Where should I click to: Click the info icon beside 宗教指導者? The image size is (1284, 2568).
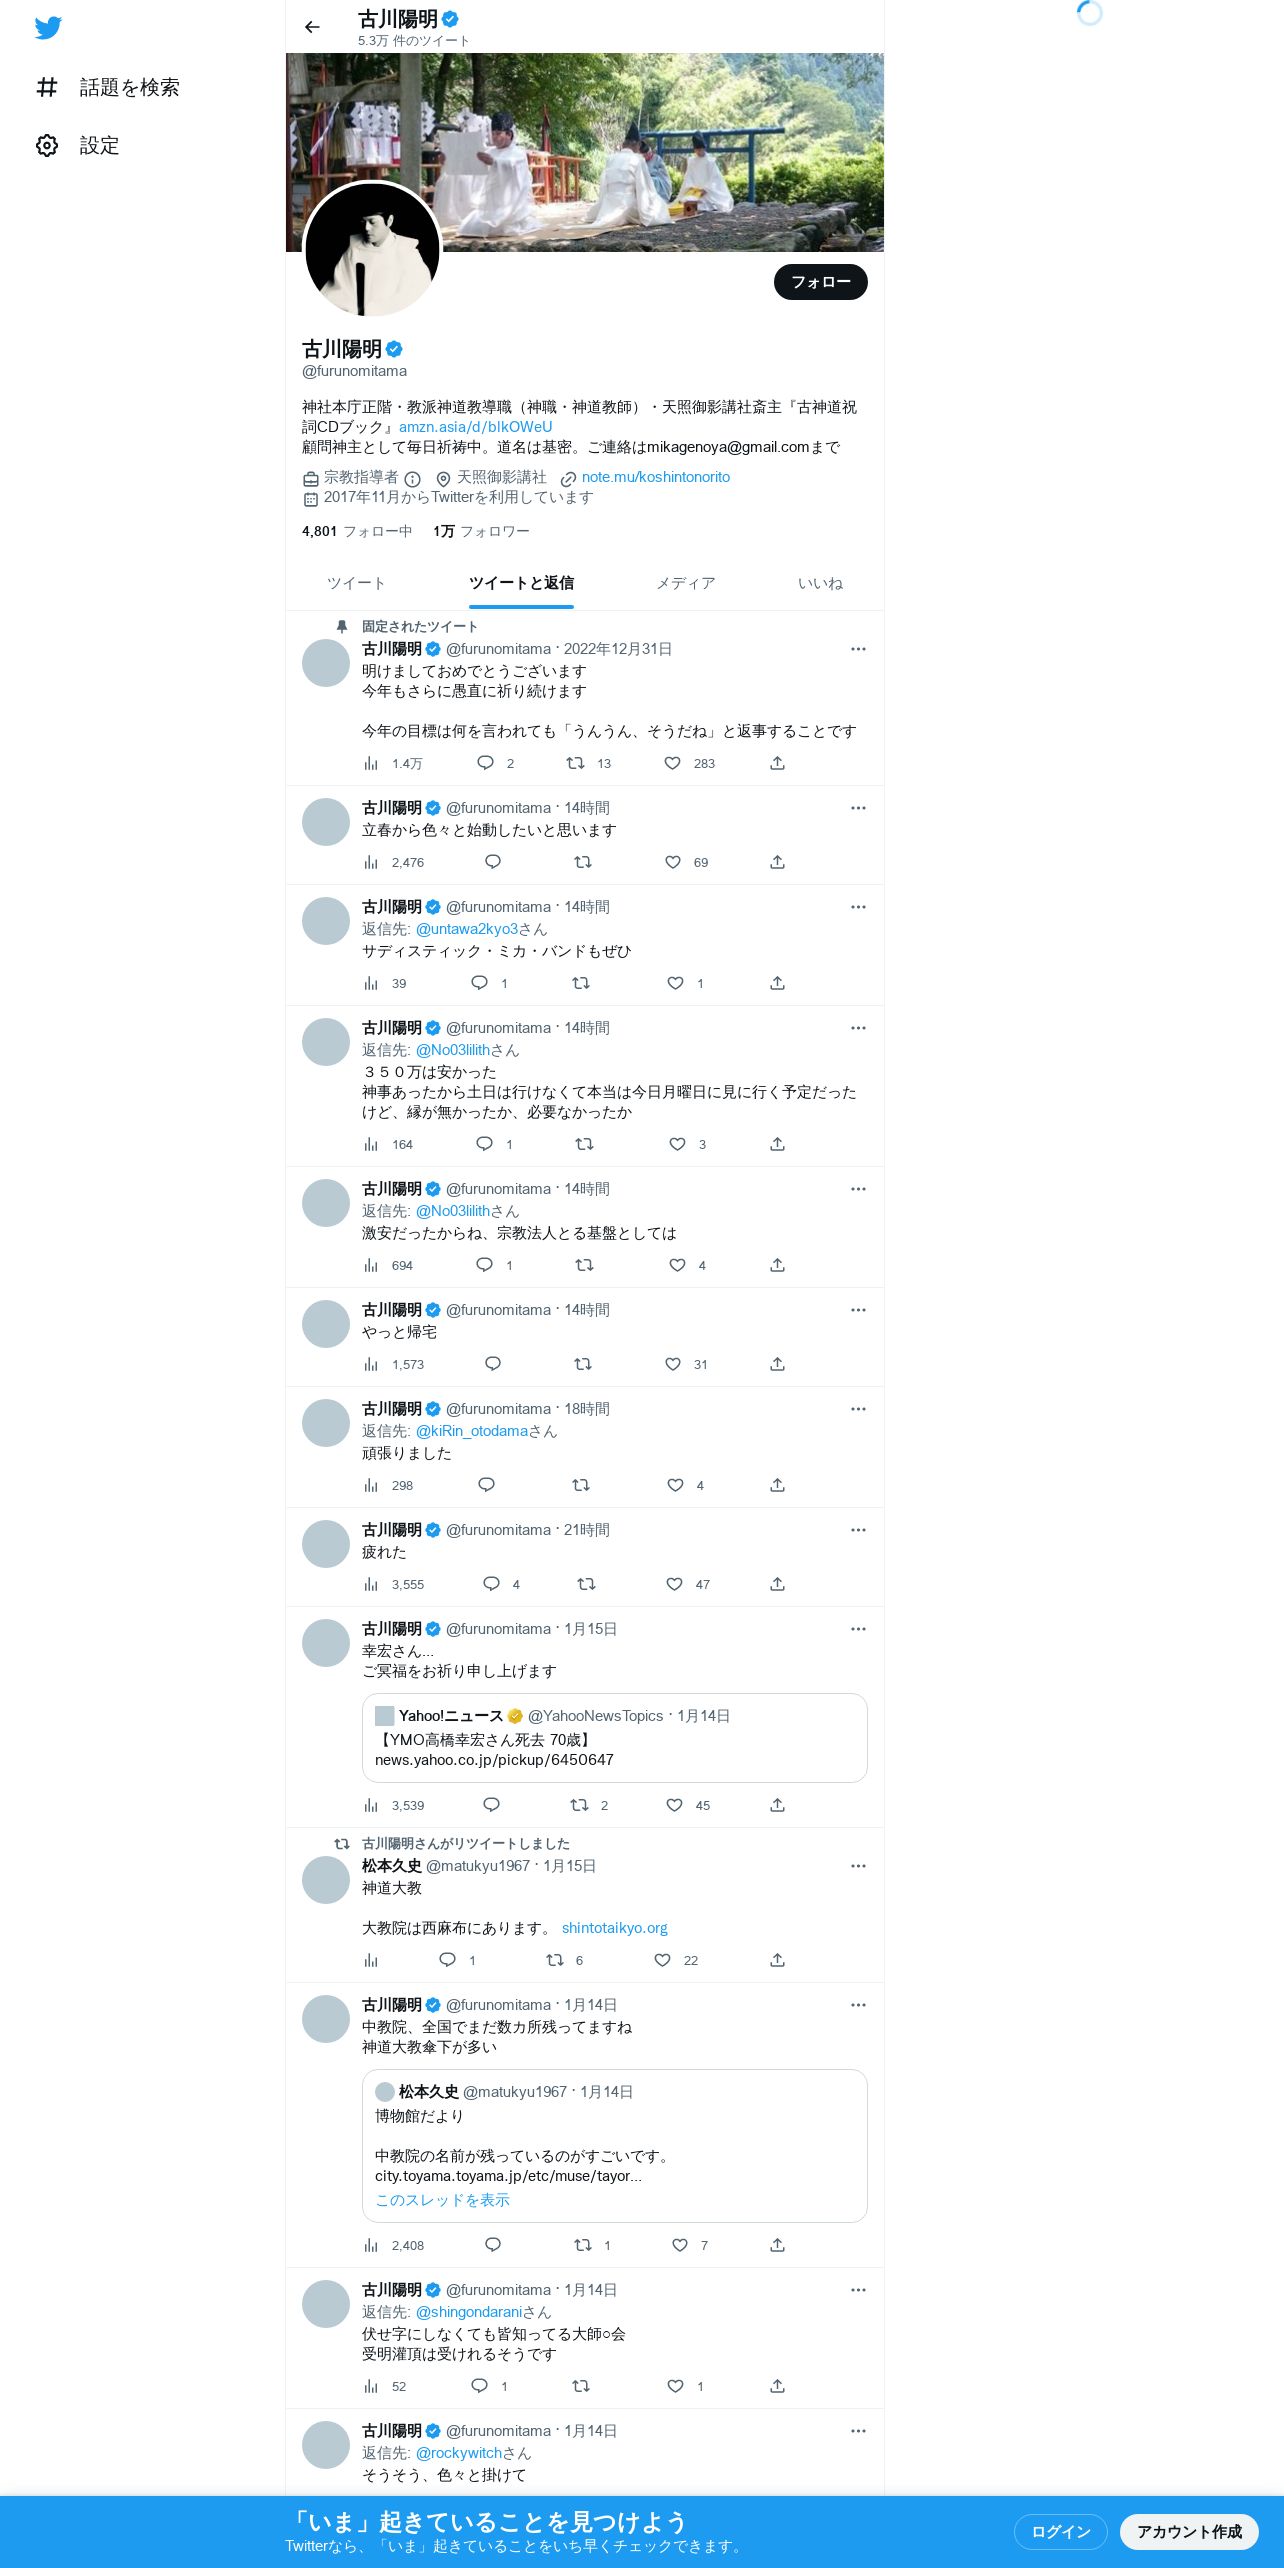pos(412,479)
